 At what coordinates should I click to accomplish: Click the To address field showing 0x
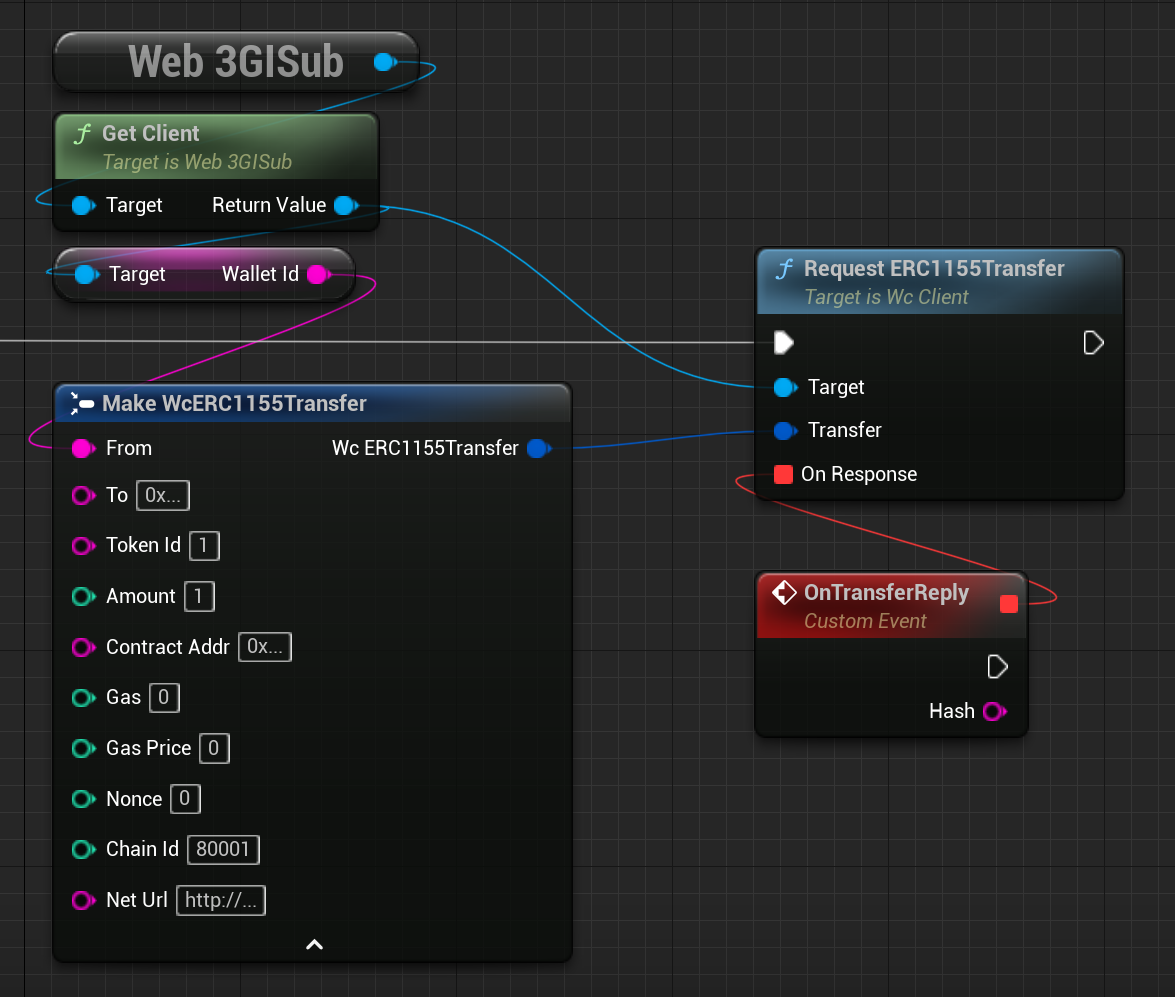coord(162,495)
